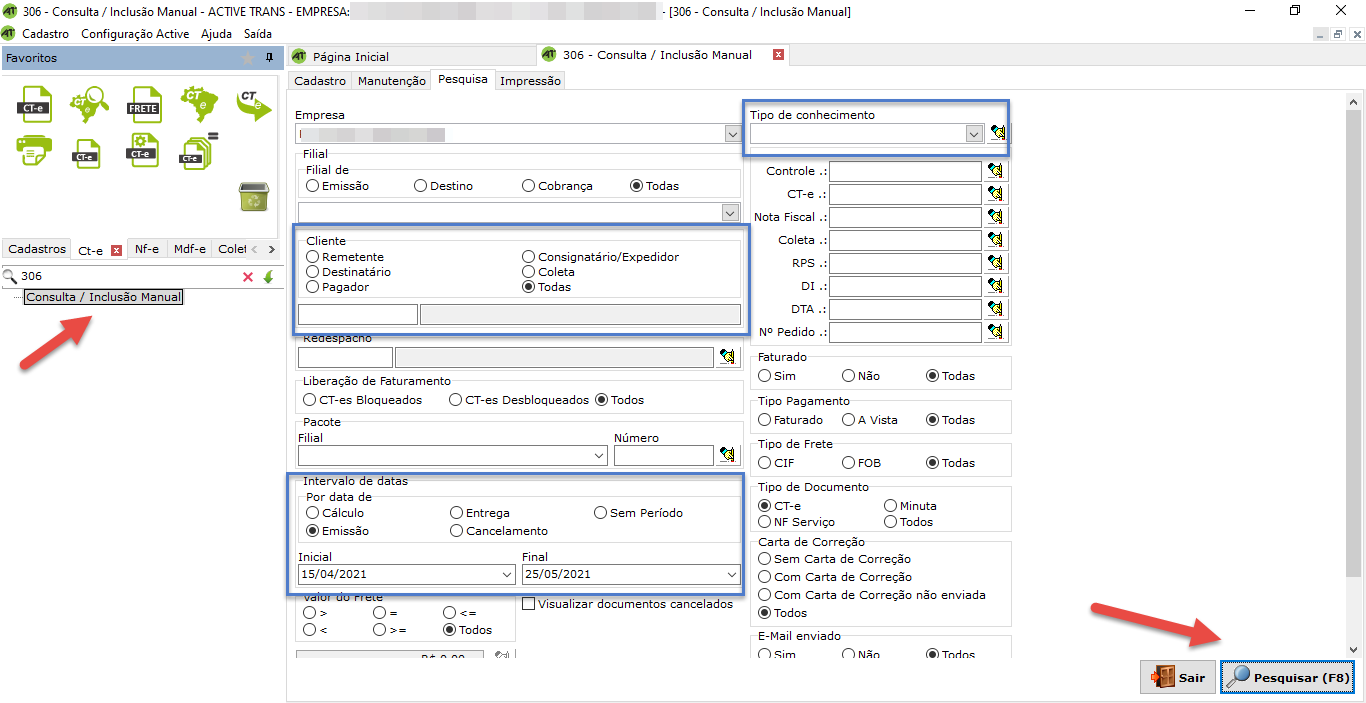
Task: Select Filial de Emissão radio button
Action: (313, 186)
